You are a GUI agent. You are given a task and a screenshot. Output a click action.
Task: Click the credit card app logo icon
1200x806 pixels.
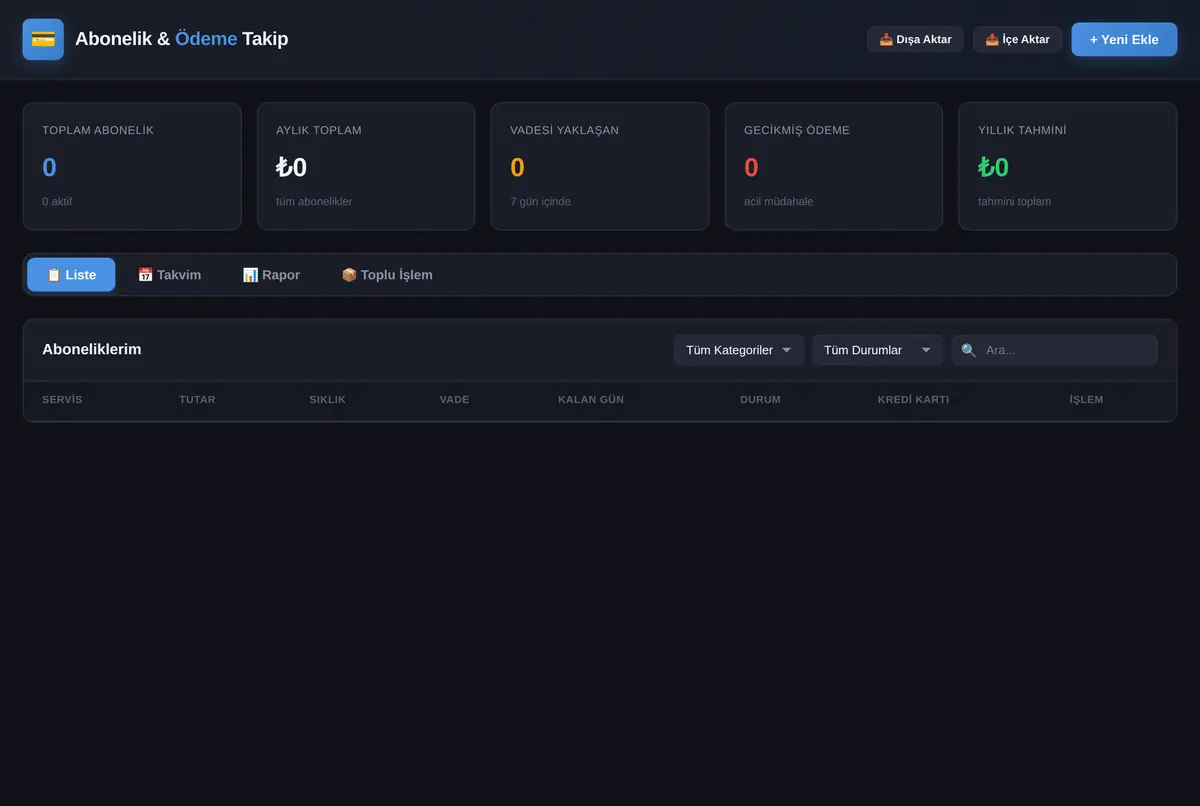[43, 39]
